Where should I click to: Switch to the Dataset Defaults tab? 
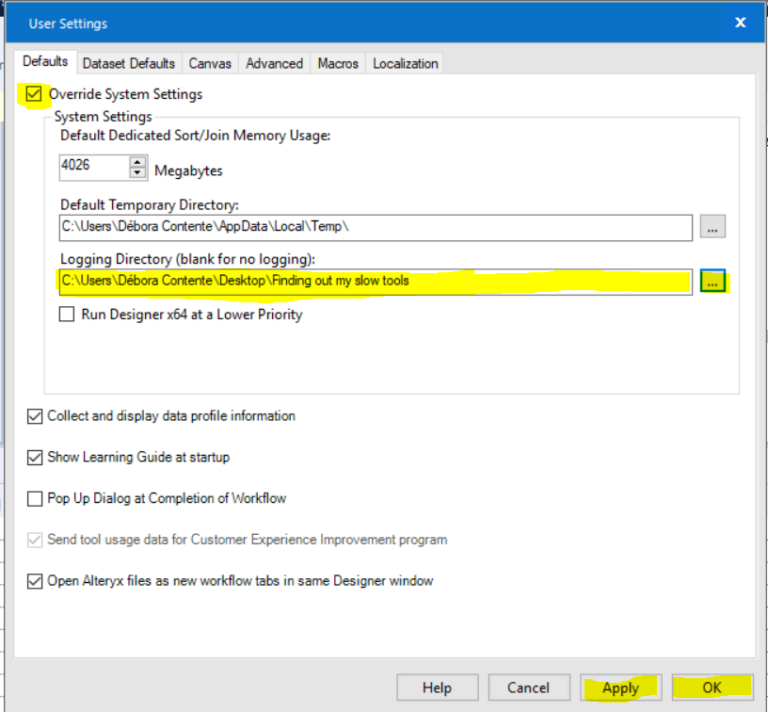[x=129, y=63]
